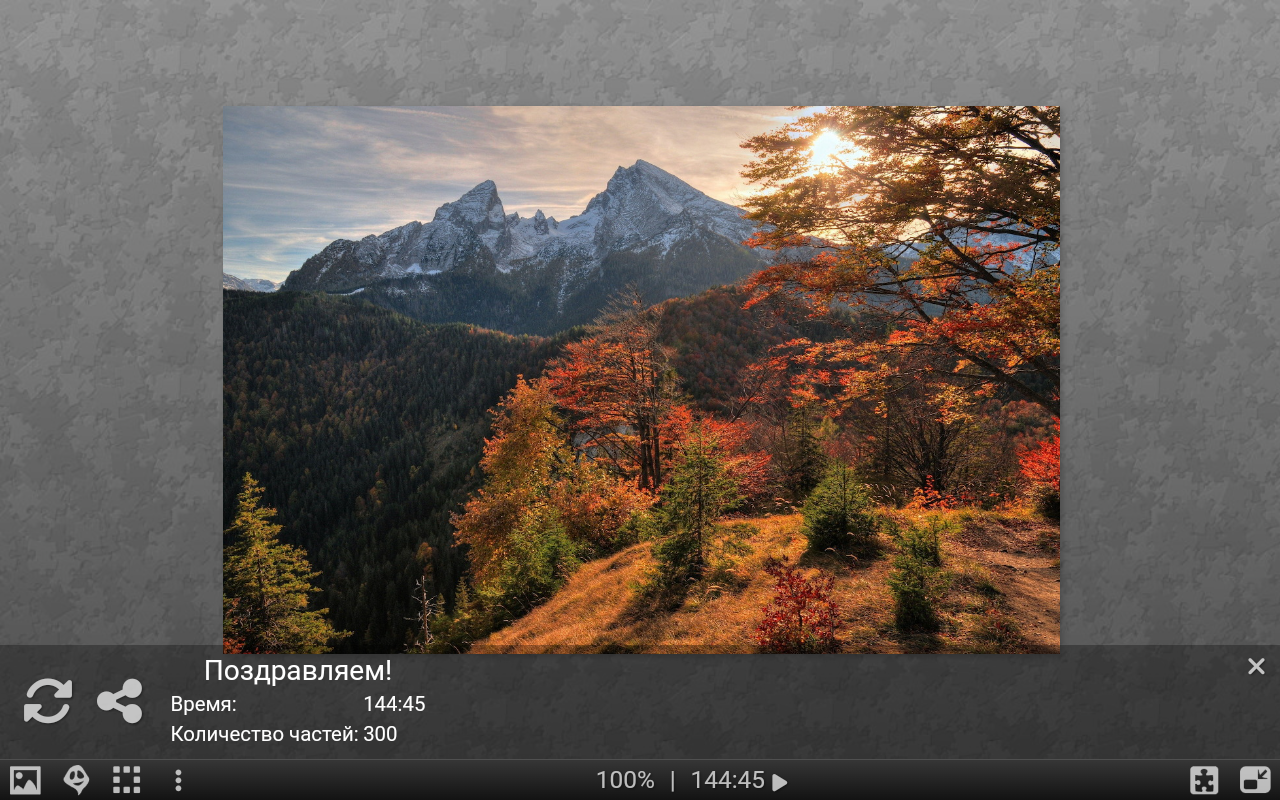Share the completed puzzle result
Viewport: 1280px width, 800px height.
coord(120,701)
